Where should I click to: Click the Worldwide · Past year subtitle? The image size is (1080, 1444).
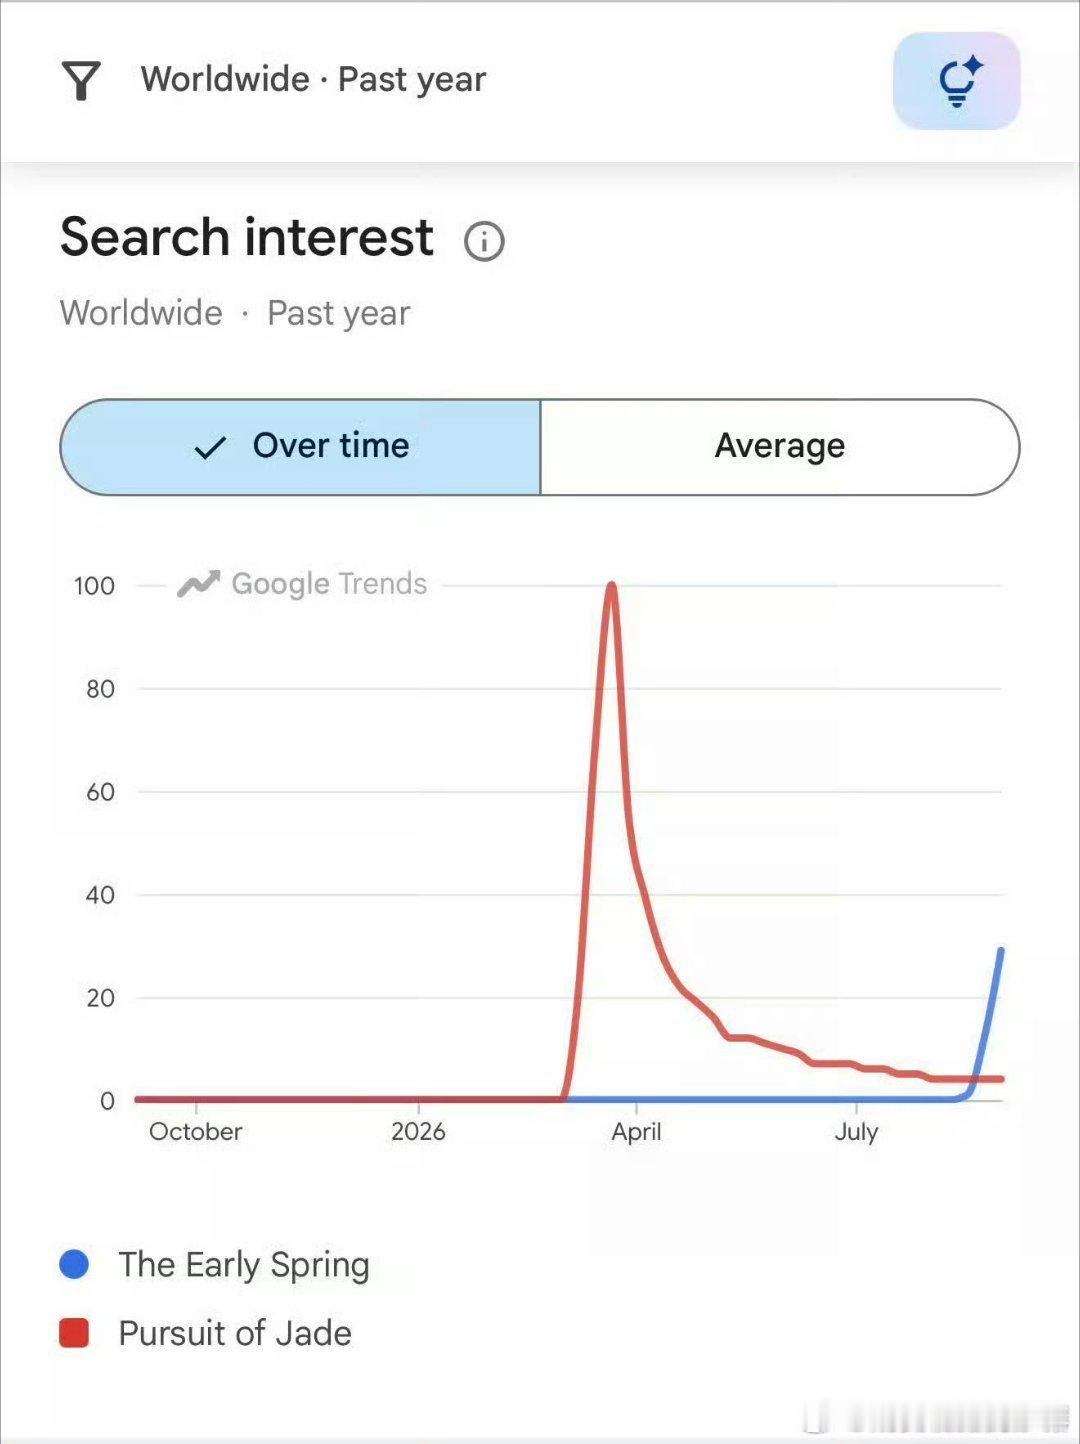tap(235, 313)
